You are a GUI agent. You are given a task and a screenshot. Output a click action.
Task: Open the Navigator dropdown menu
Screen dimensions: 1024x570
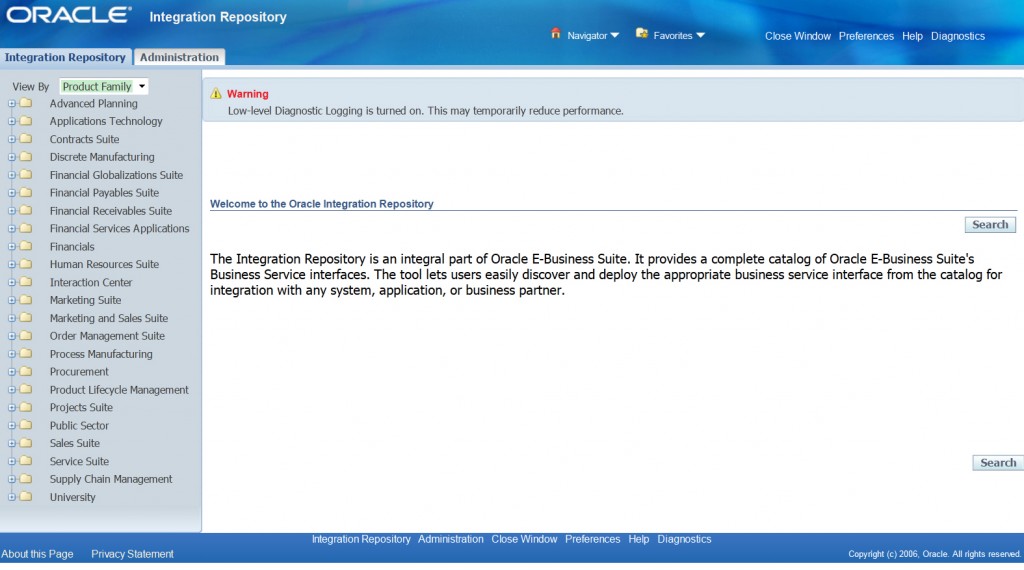tap(592, 36)
